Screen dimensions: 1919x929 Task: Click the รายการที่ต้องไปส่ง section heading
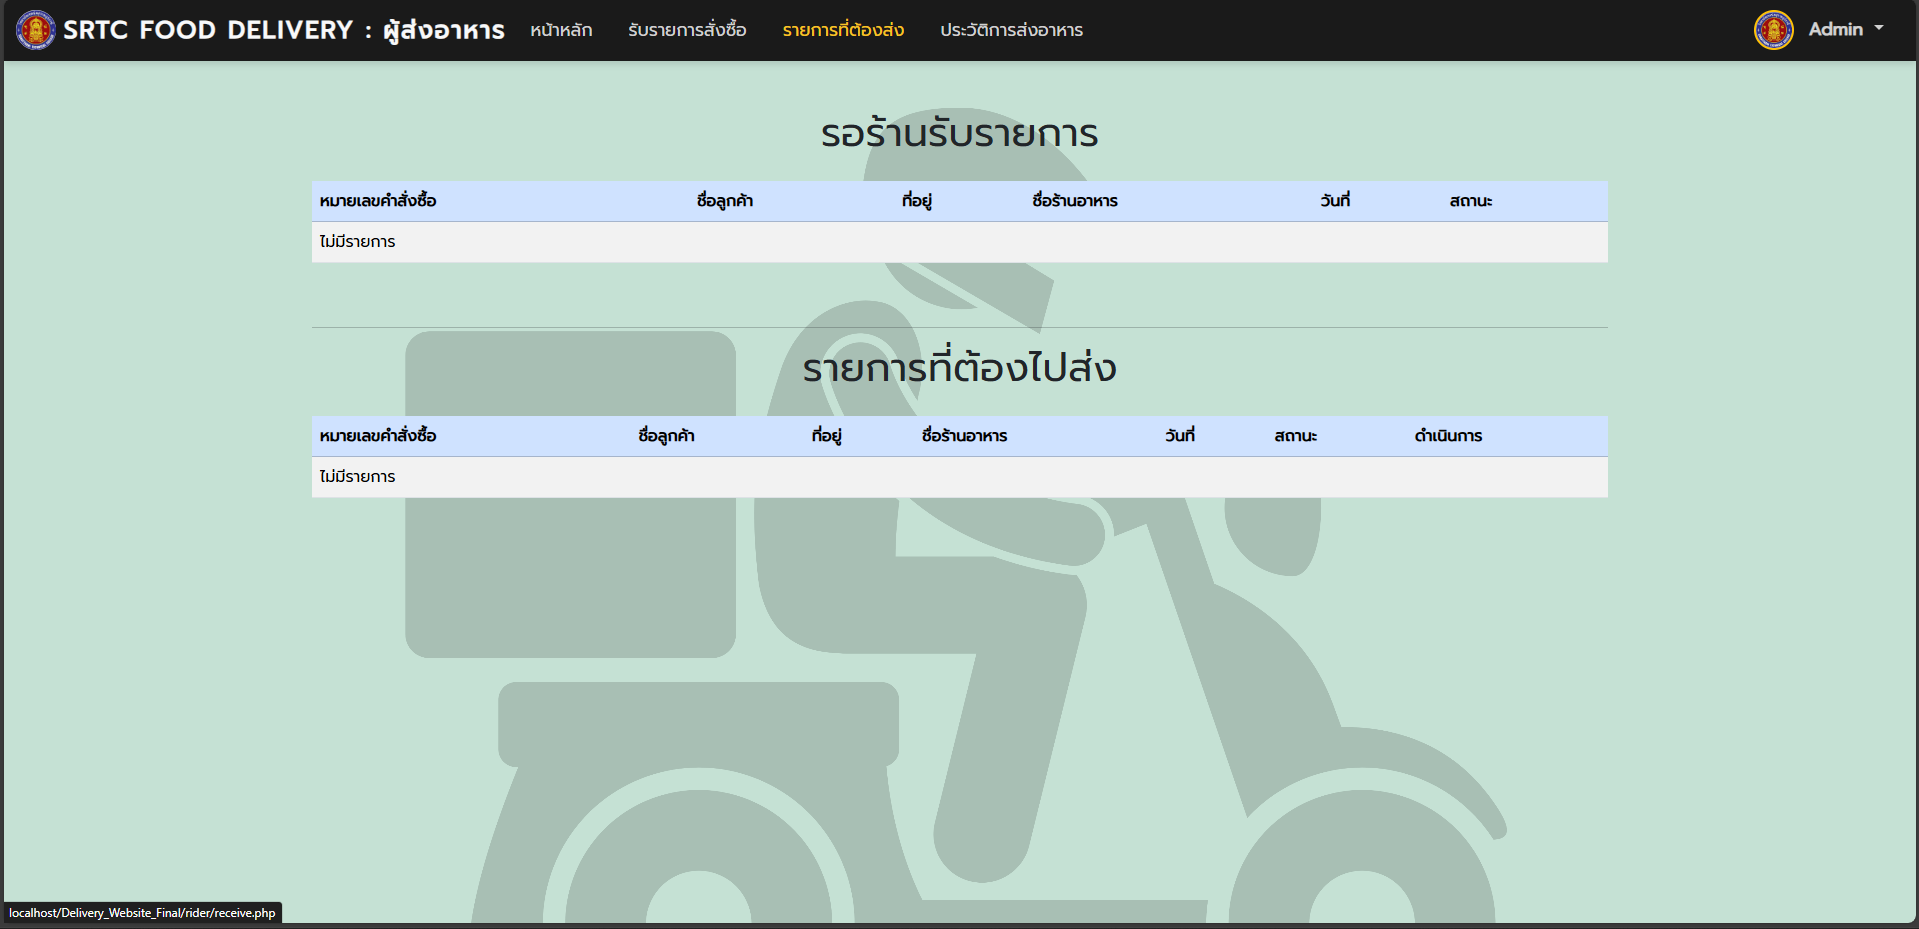click(x=959, y=368)
